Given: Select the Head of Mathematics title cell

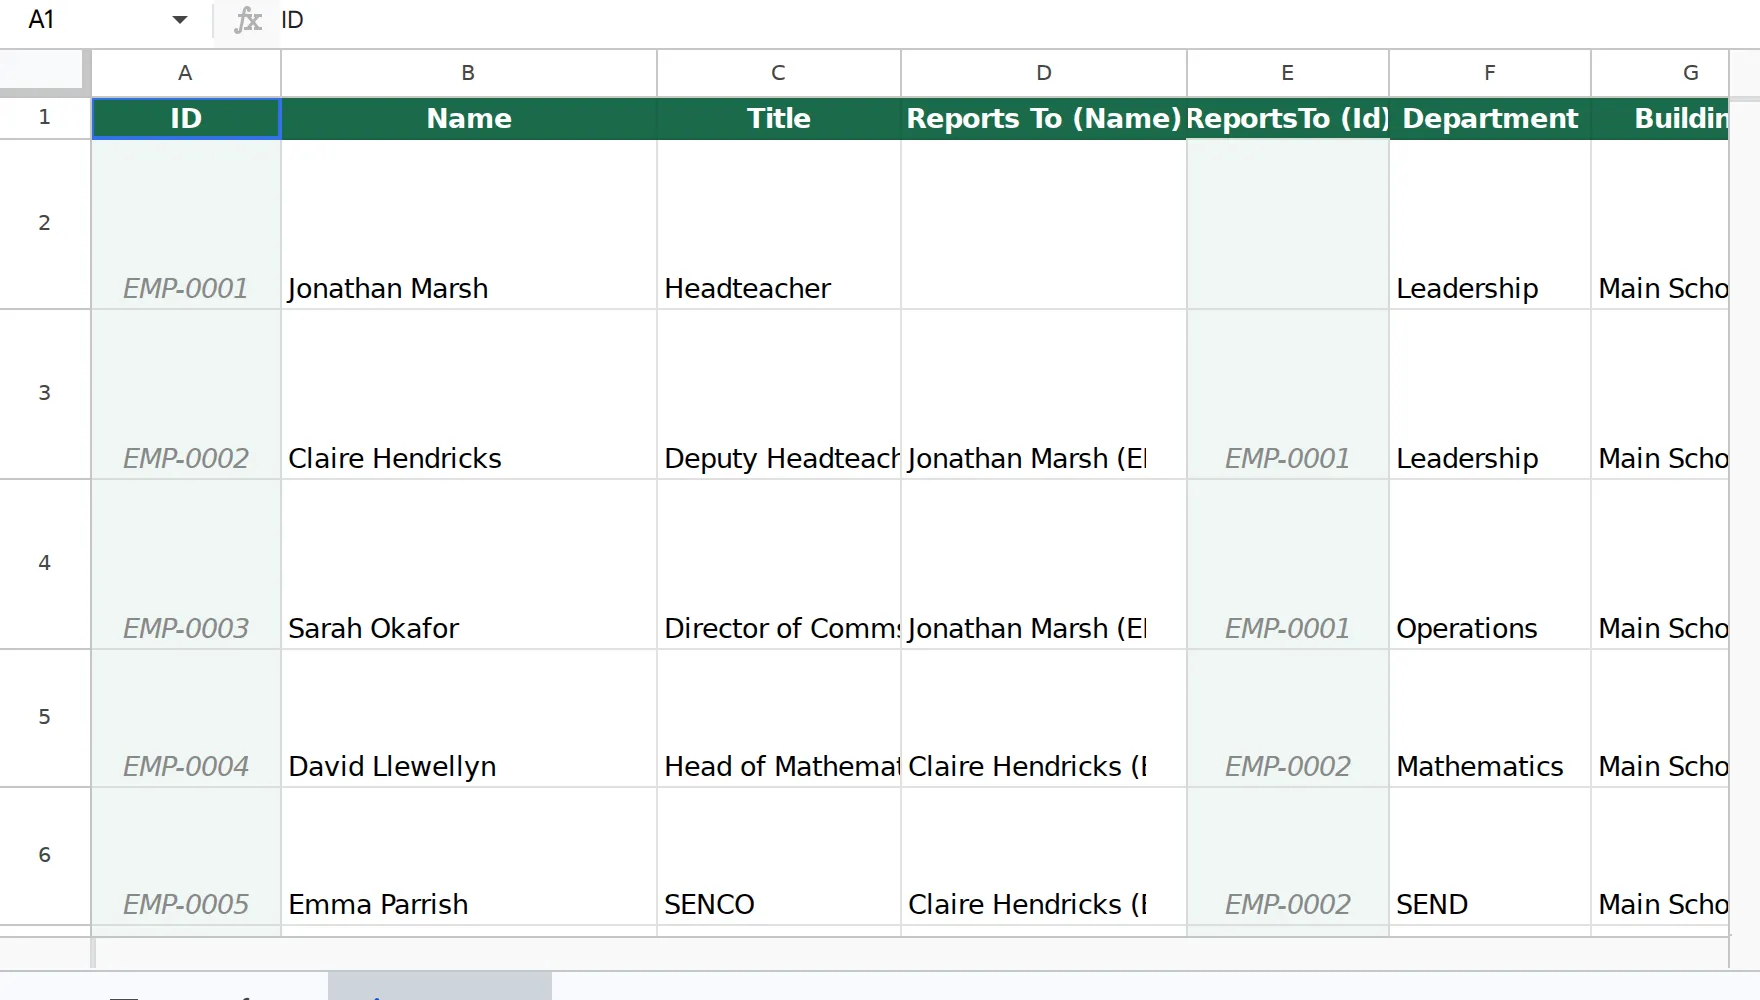Looking at the screenshot, I should [x=779, y=718].
